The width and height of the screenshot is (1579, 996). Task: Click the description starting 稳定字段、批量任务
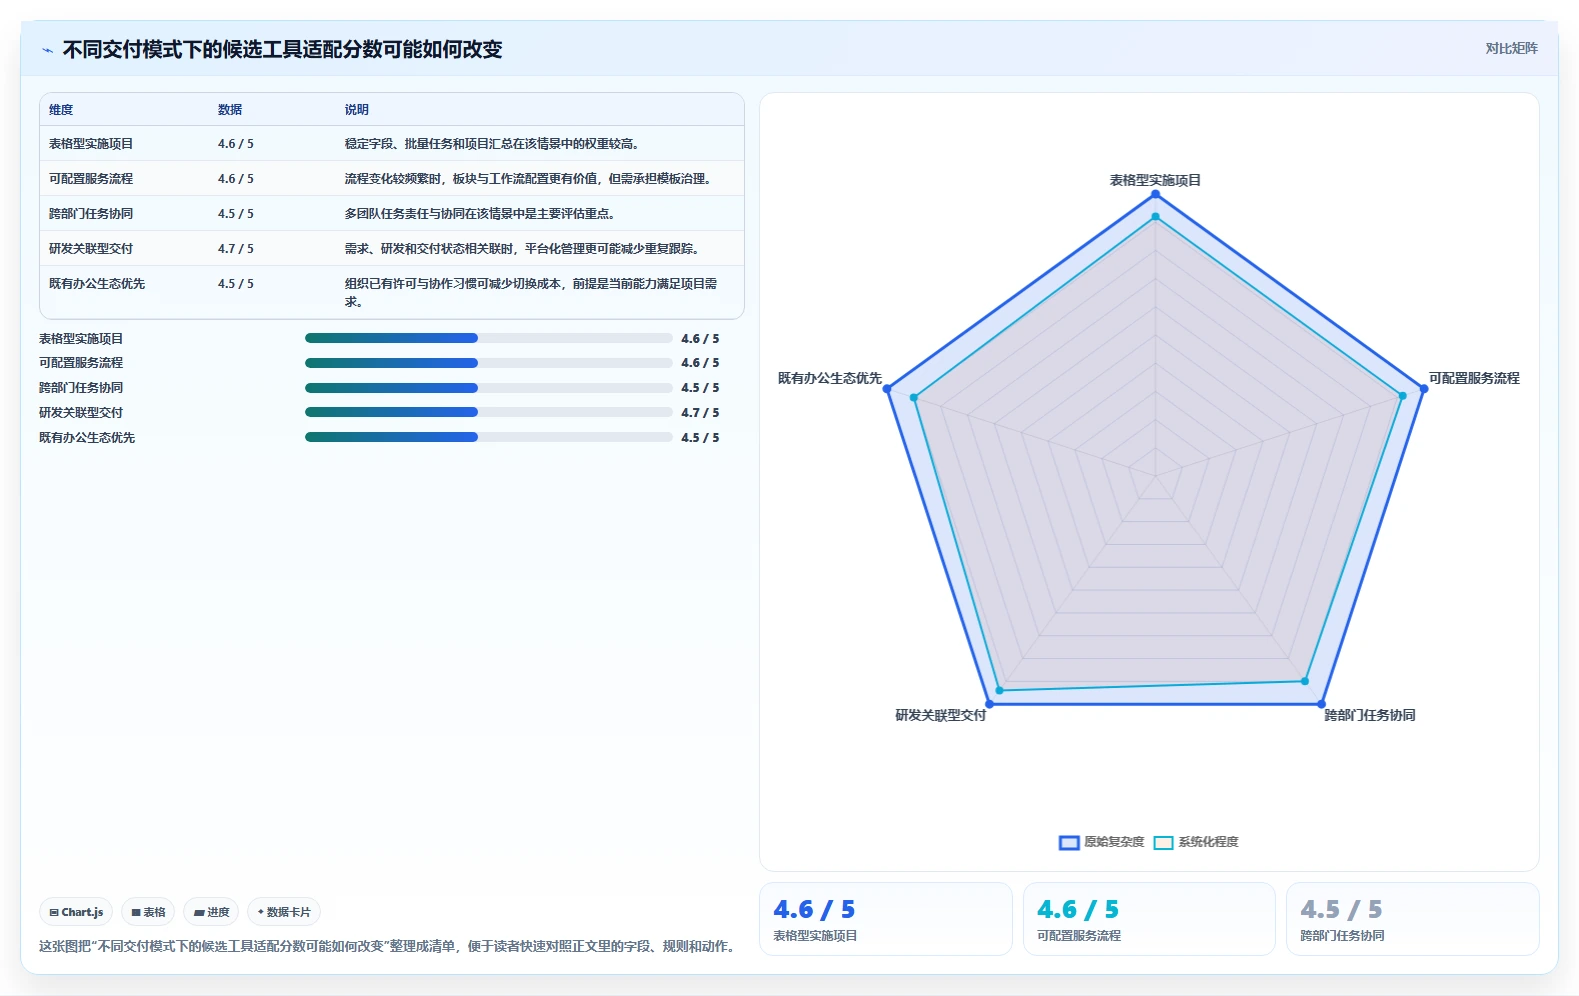point(492,144)
